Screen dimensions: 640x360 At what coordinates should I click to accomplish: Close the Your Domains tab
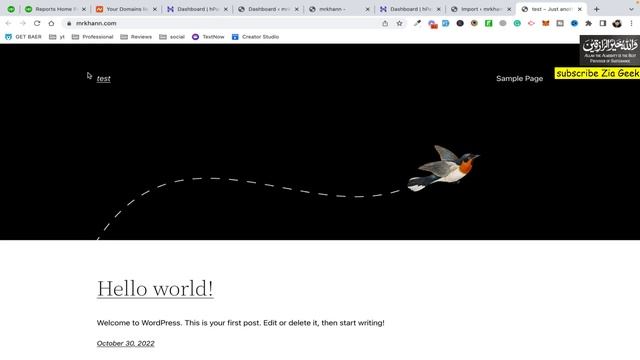155,9
